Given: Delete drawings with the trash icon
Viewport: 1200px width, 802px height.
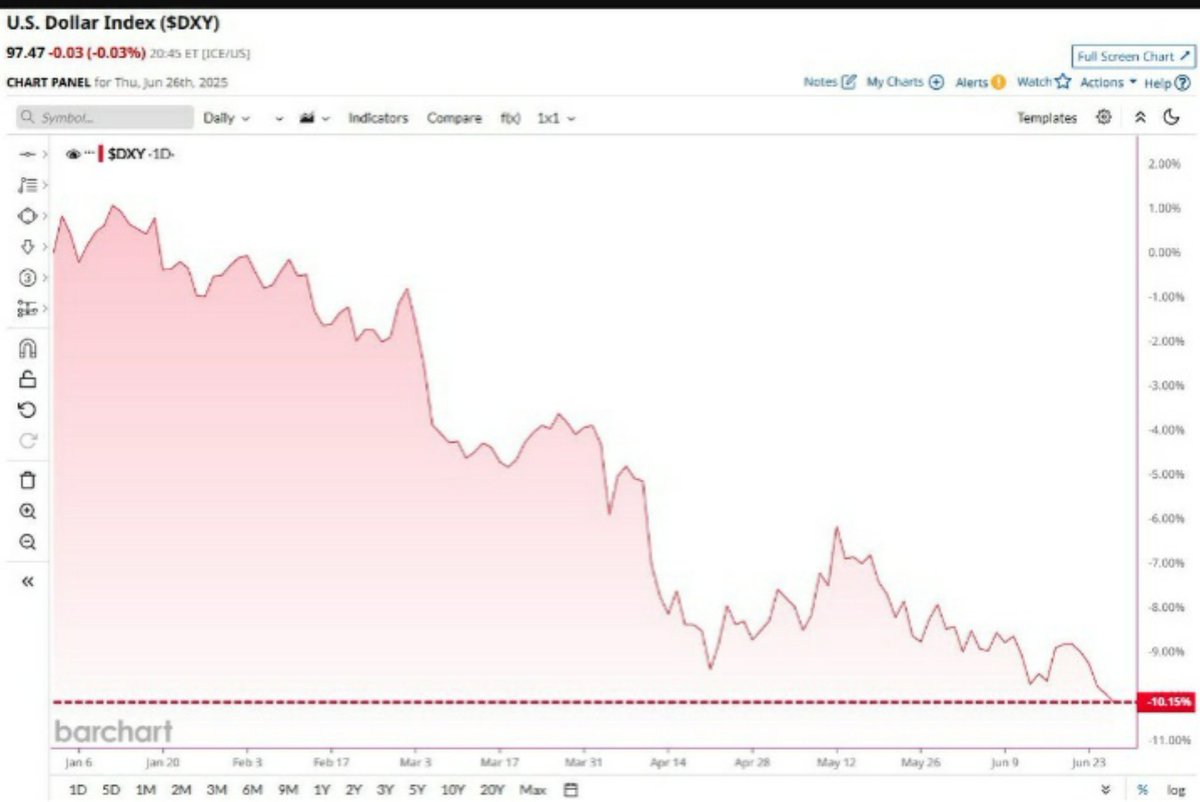Looking at the screenshot, I should [28, 480].
